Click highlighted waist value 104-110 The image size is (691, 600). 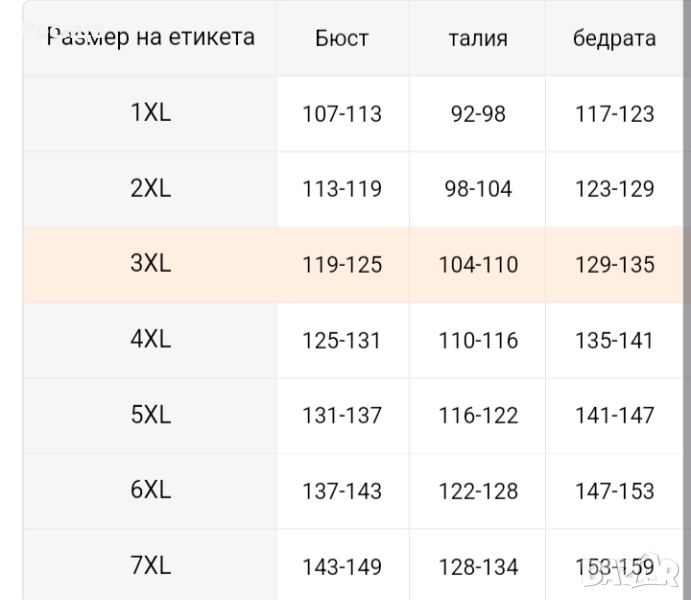pyautogui.click(x=478, y=265)
